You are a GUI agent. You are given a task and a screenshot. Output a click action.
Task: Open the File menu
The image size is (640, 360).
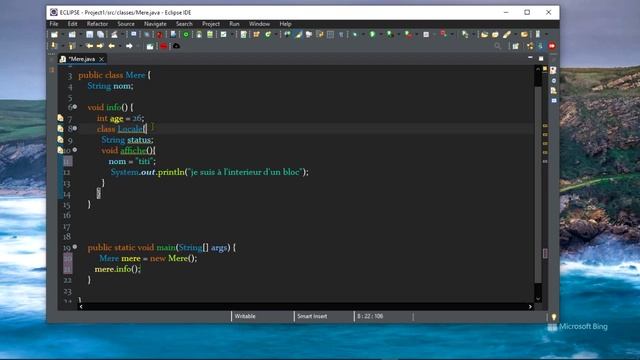click(53, 24)
